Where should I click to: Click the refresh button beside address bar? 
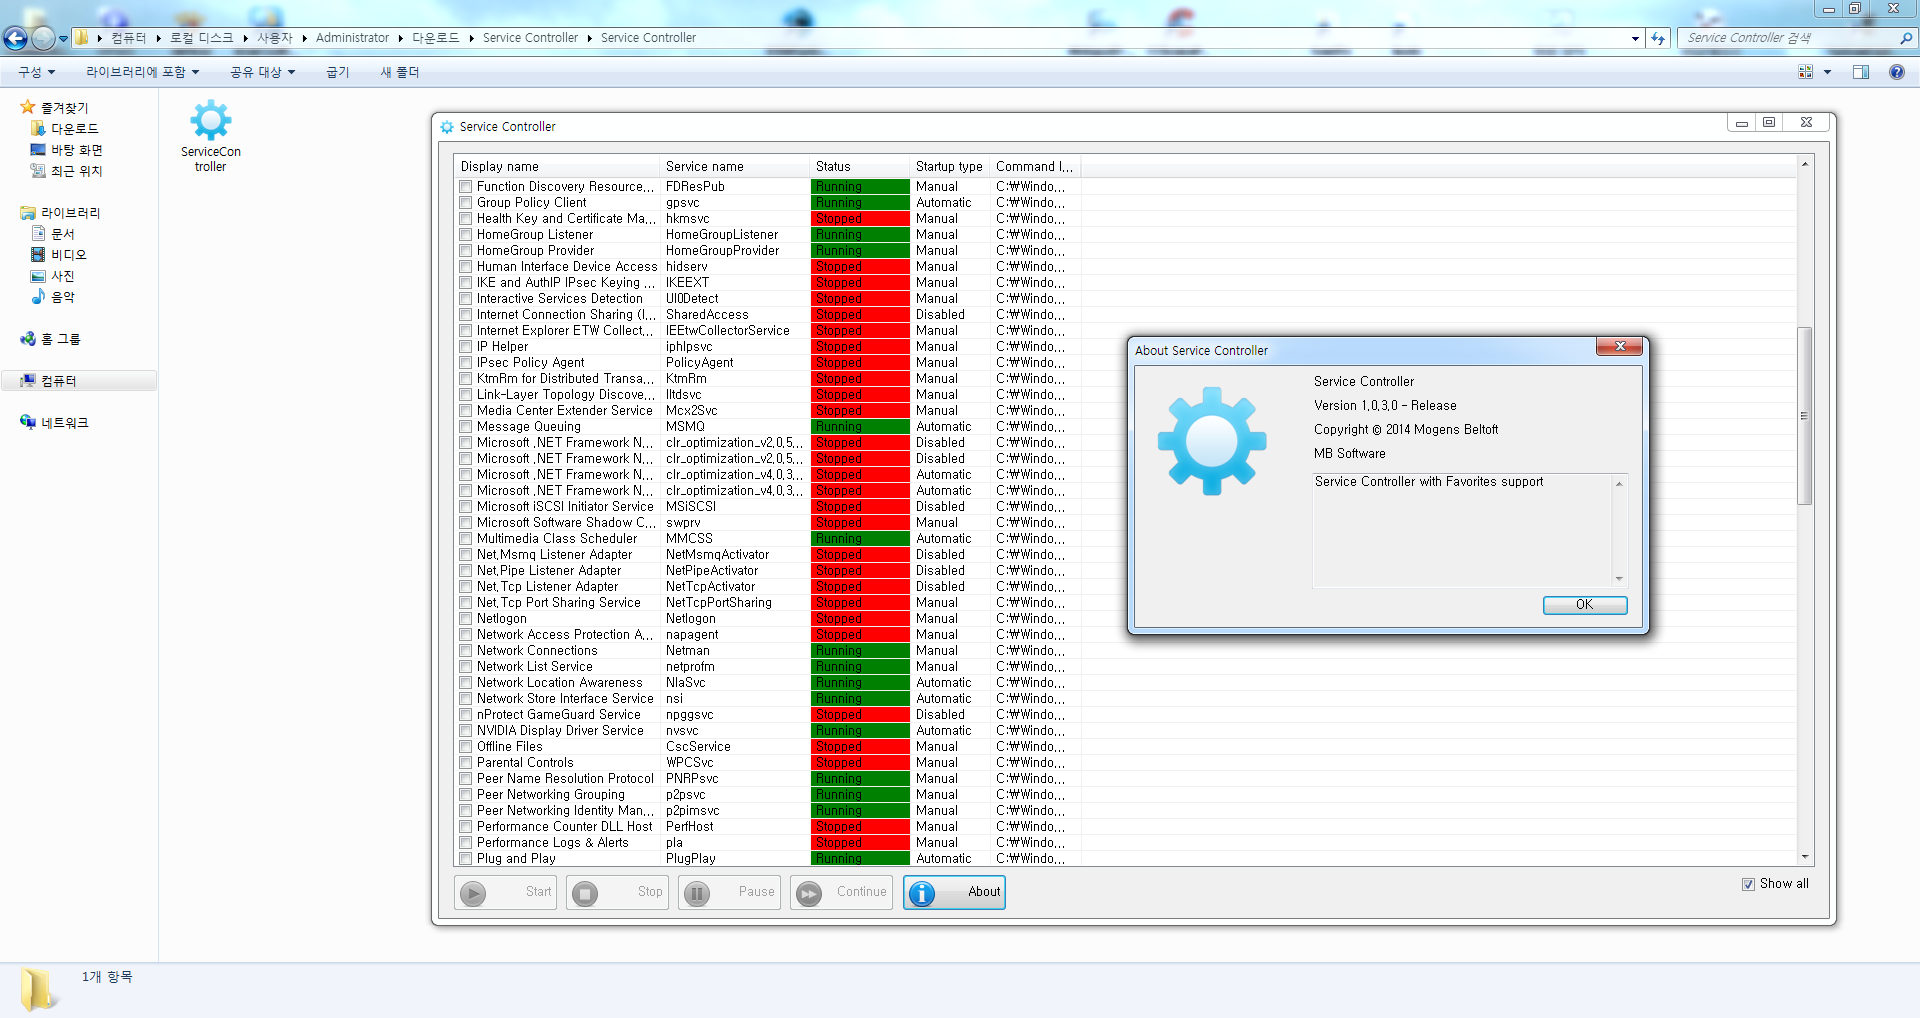click(x=1658, y=38)
